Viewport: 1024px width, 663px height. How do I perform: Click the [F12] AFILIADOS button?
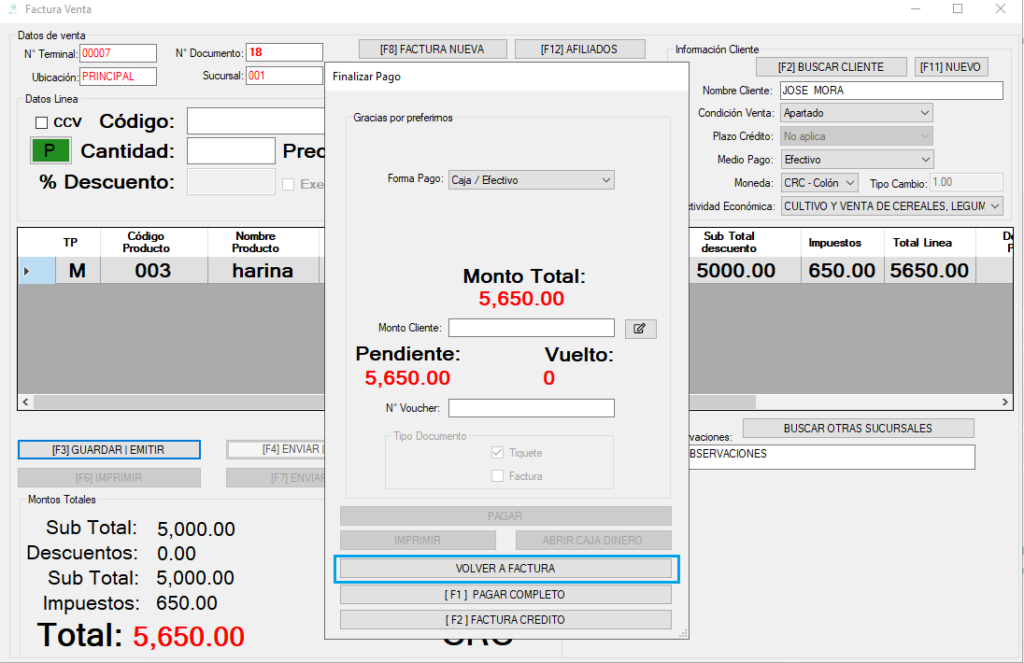click(x=580, y=48)
